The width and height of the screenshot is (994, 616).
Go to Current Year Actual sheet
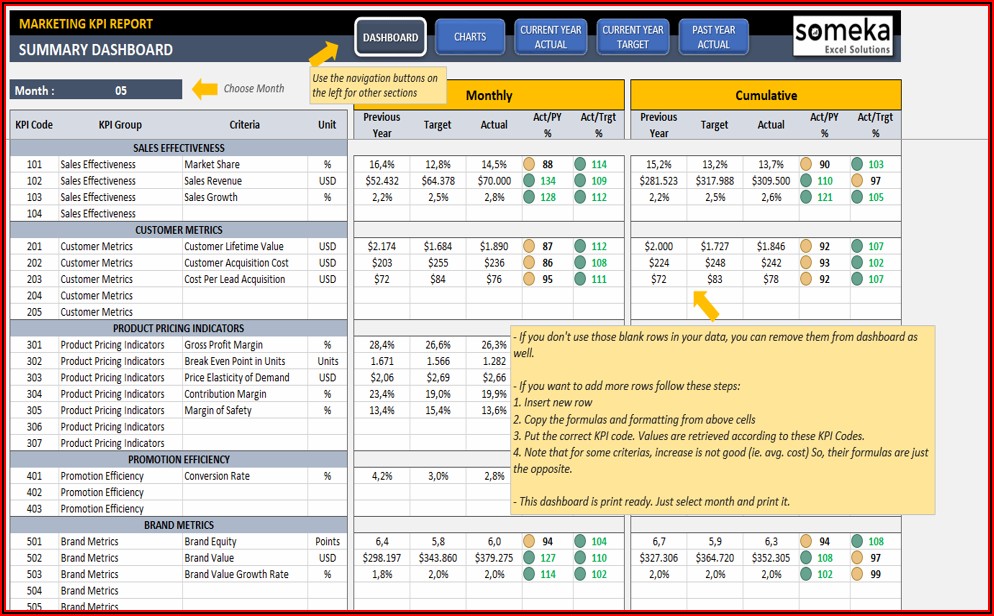550,37
